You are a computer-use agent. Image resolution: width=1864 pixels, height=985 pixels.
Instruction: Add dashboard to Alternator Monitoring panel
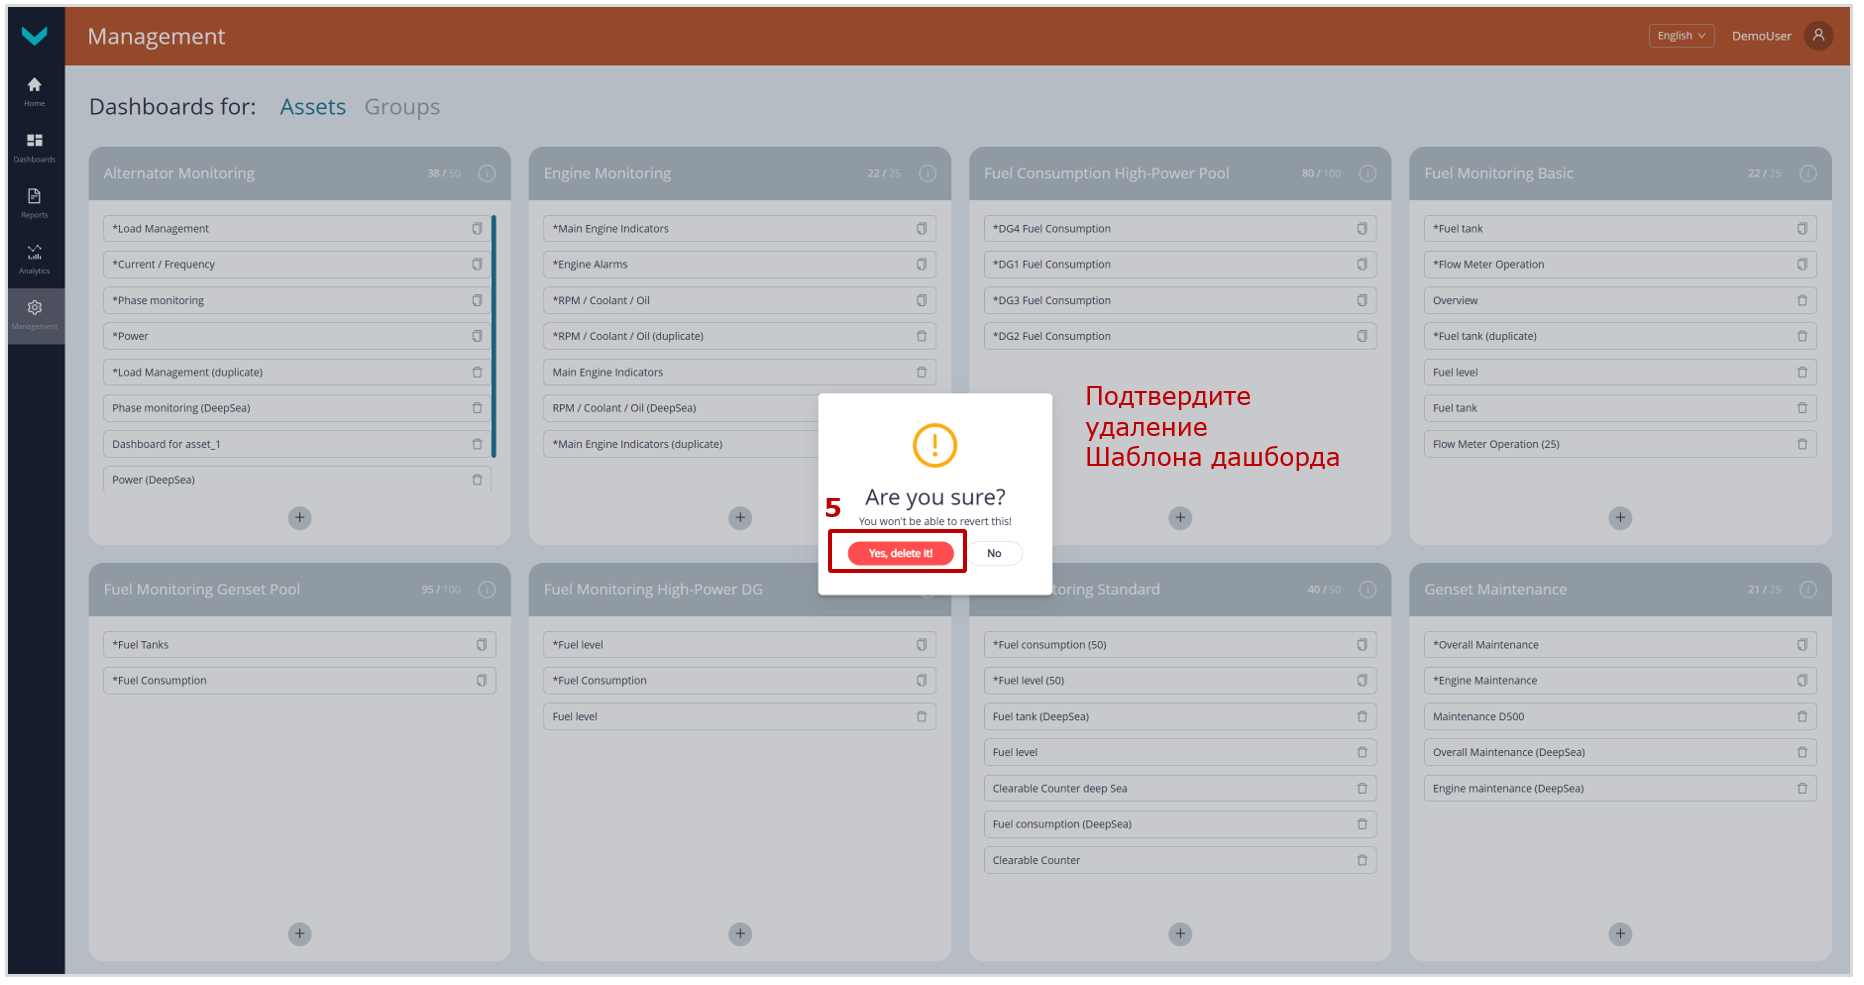300,518
